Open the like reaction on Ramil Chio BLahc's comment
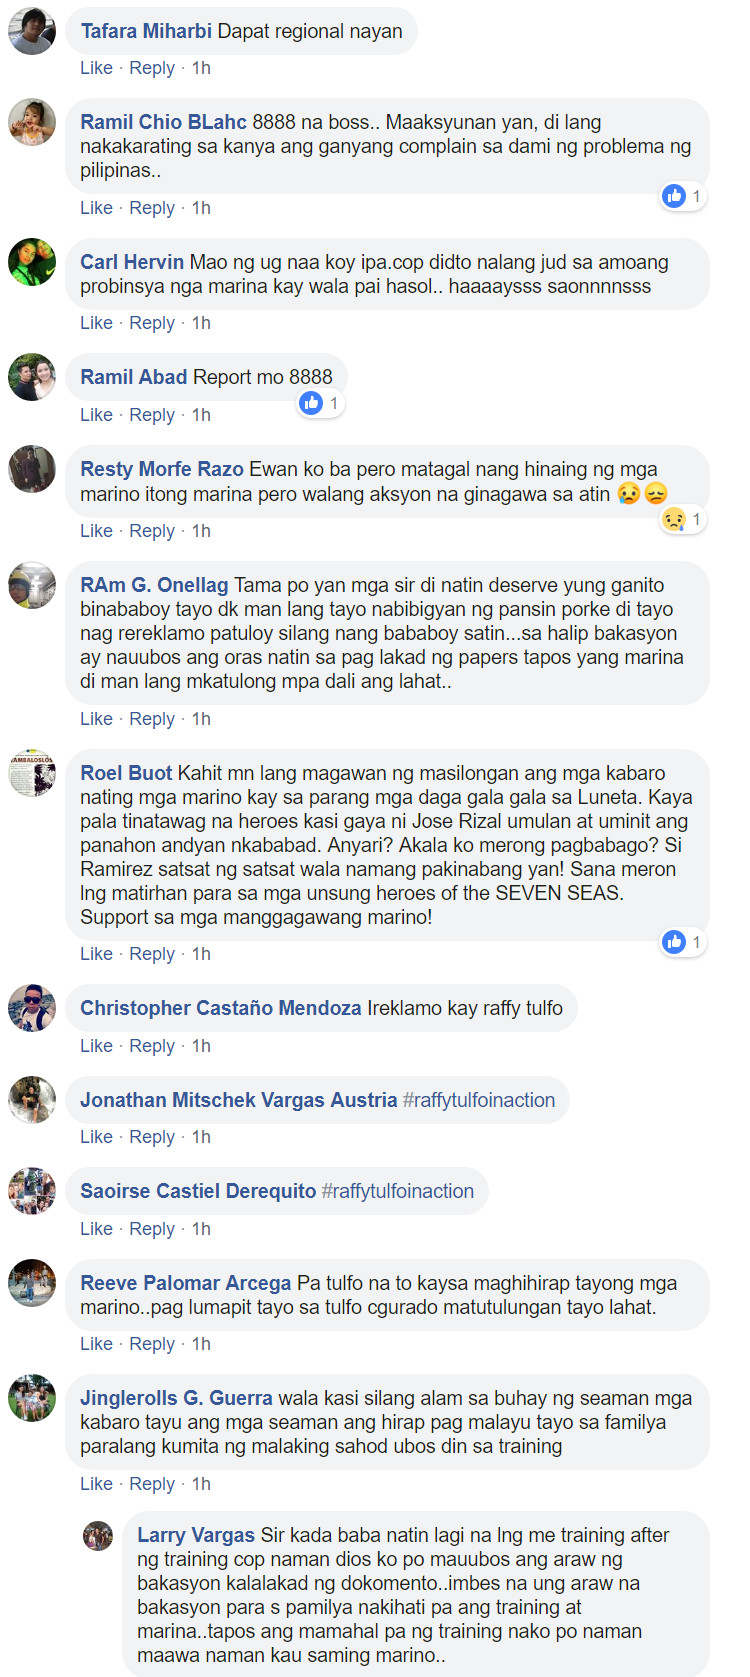The width and height of the screenshot is (750, 1677). [x=674, y=196]
